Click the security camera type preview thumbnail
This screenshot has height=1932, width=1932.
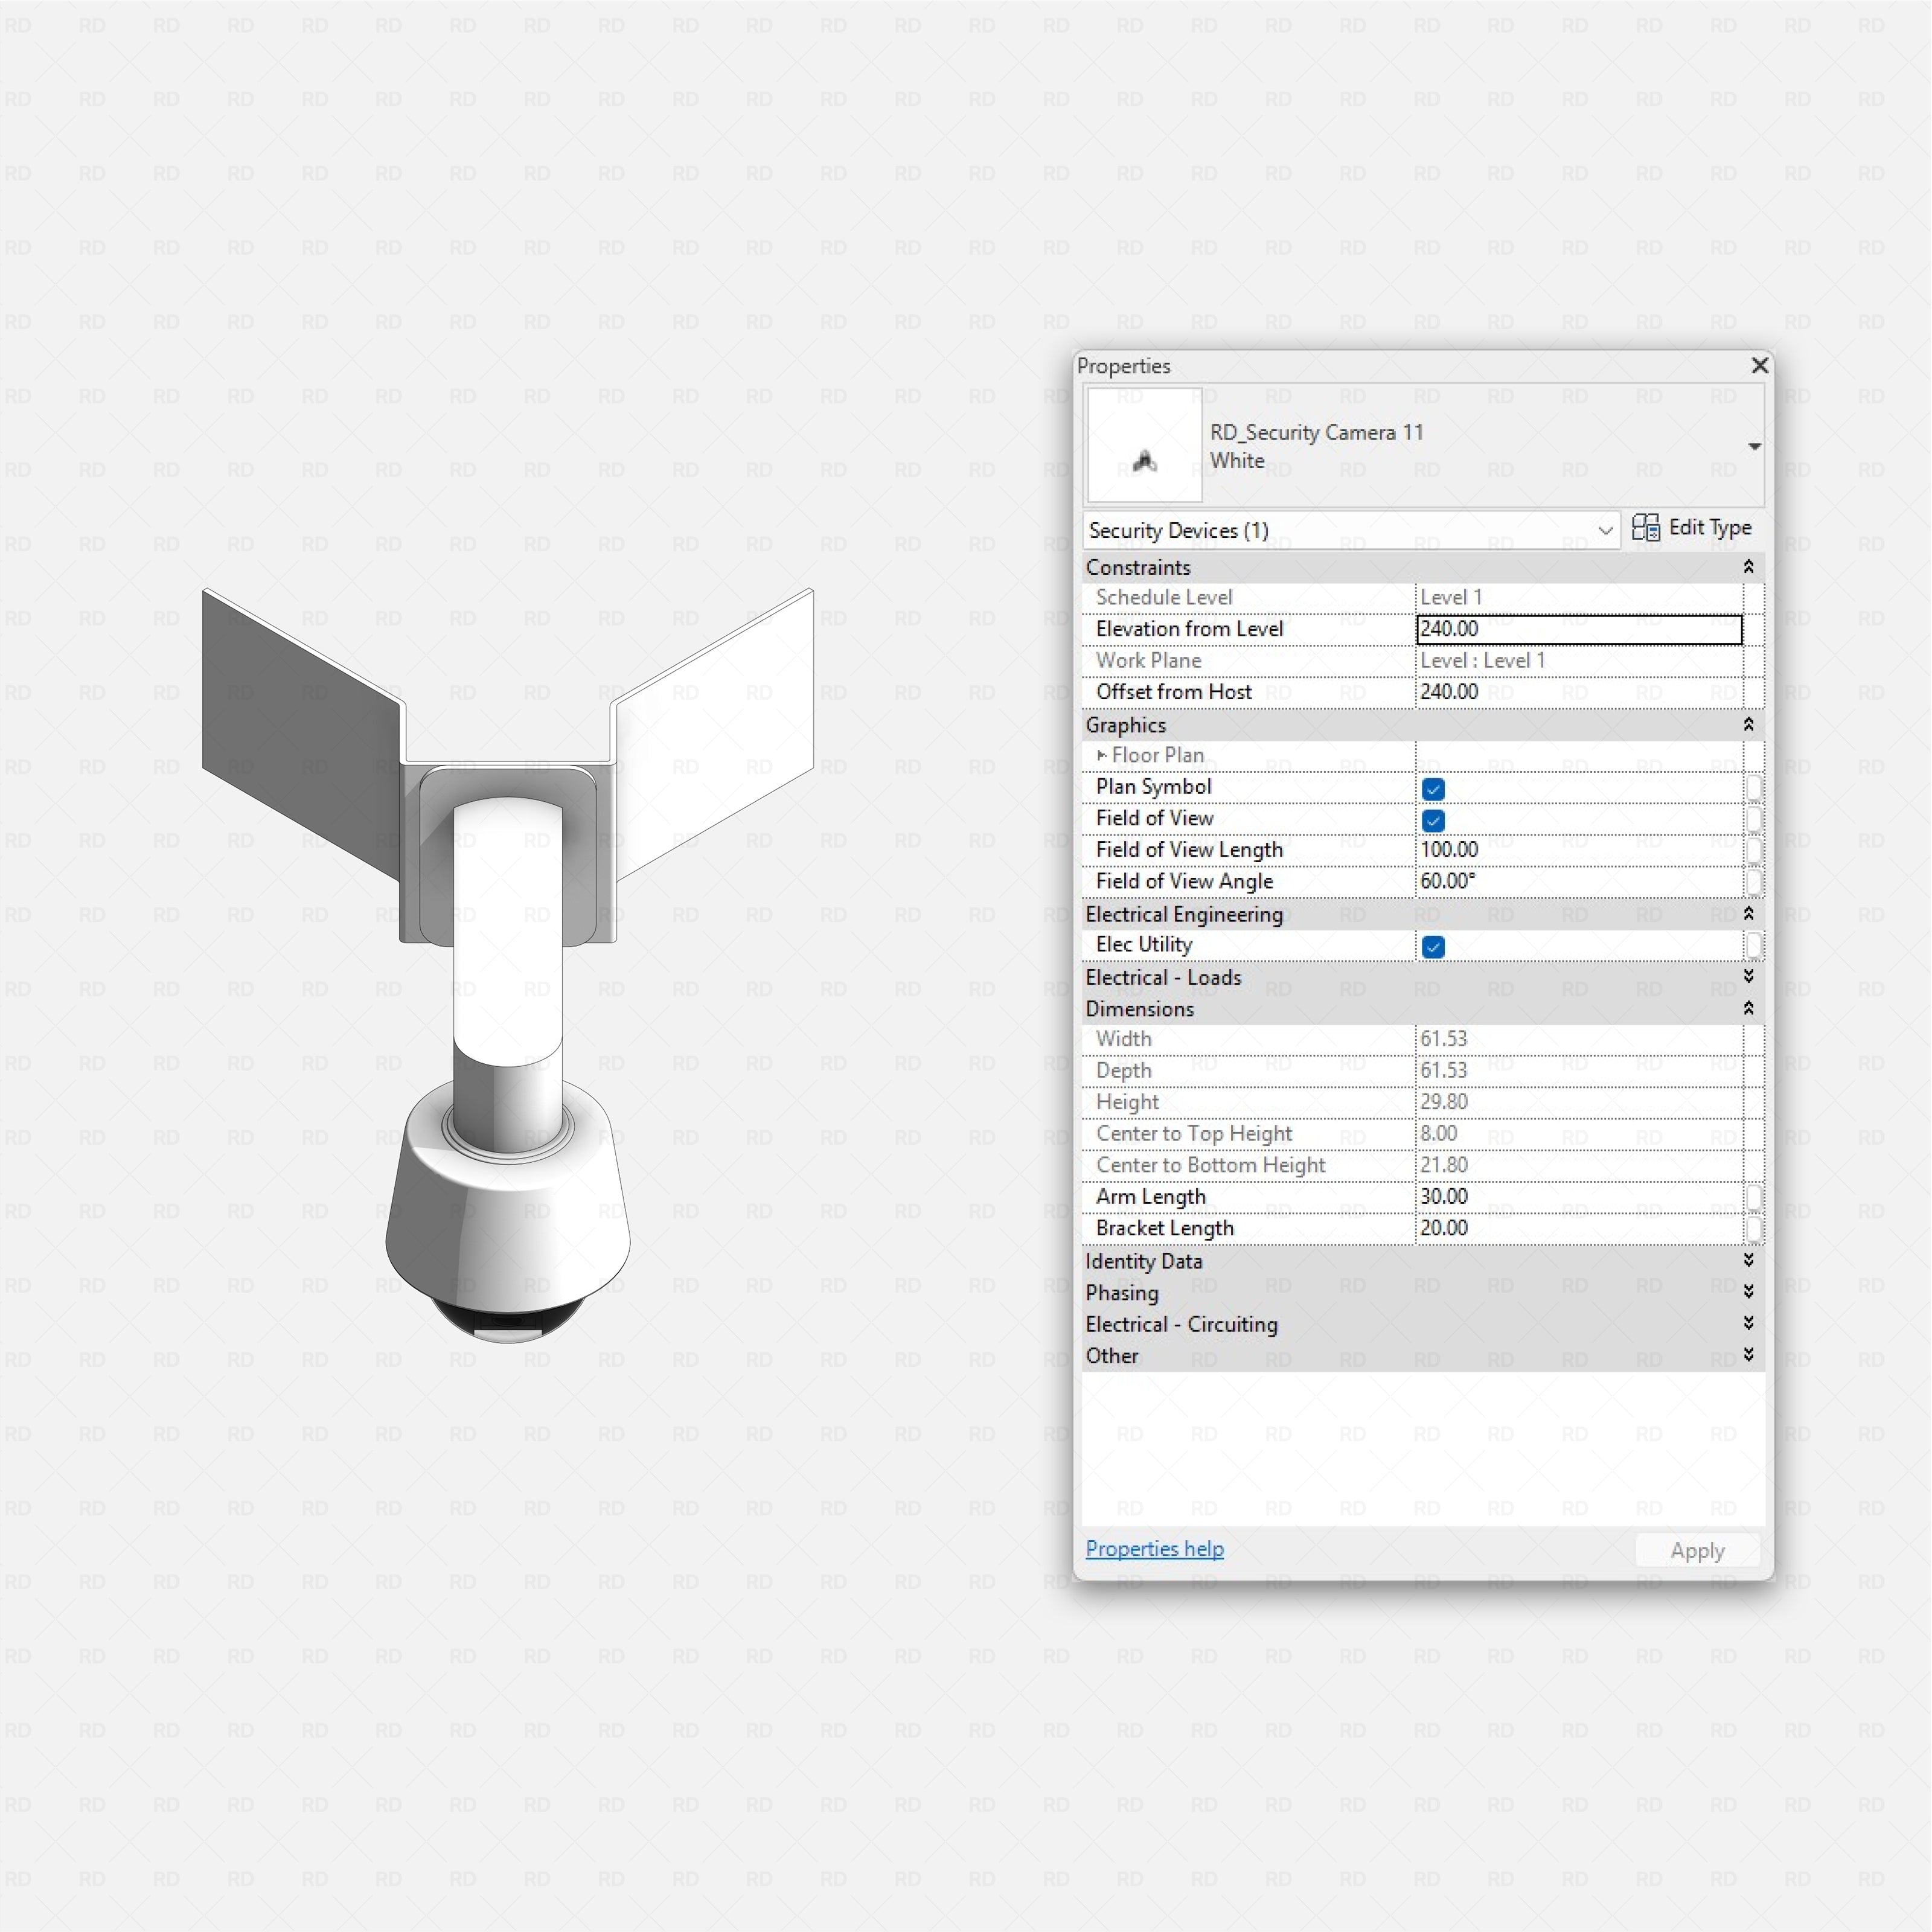coord(1144,445)
